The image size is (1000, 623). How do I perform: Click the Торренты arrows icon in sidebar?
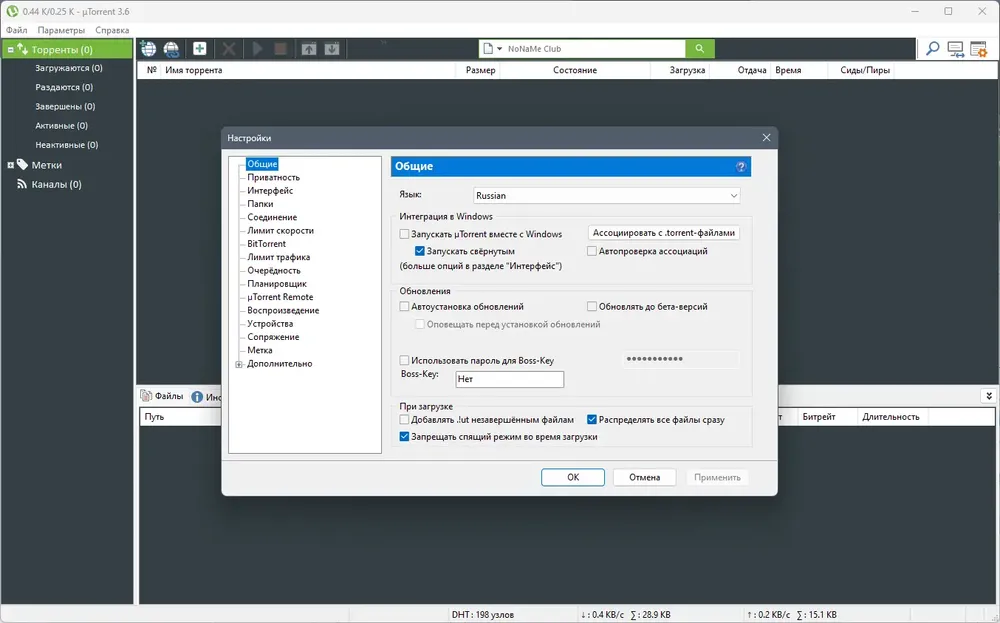click(22, 49)
